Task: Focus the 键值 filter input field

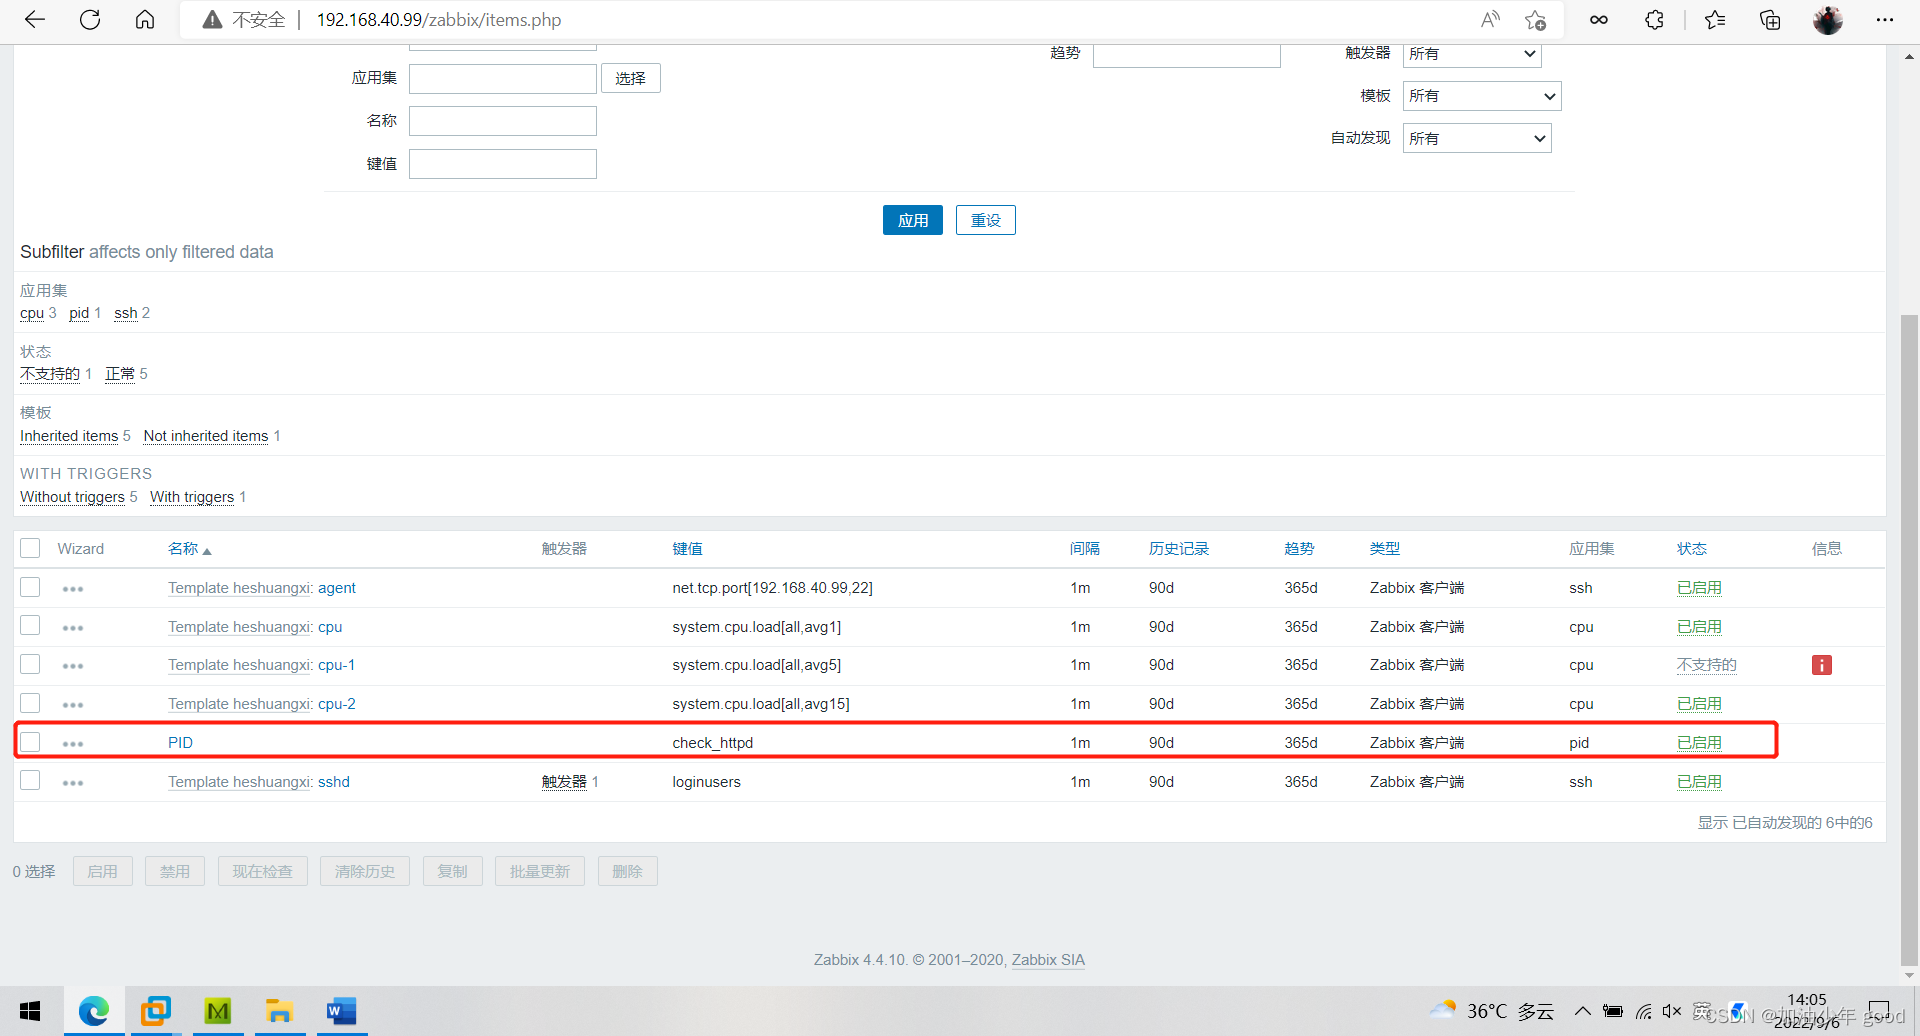Action: (x=503, y=164)
